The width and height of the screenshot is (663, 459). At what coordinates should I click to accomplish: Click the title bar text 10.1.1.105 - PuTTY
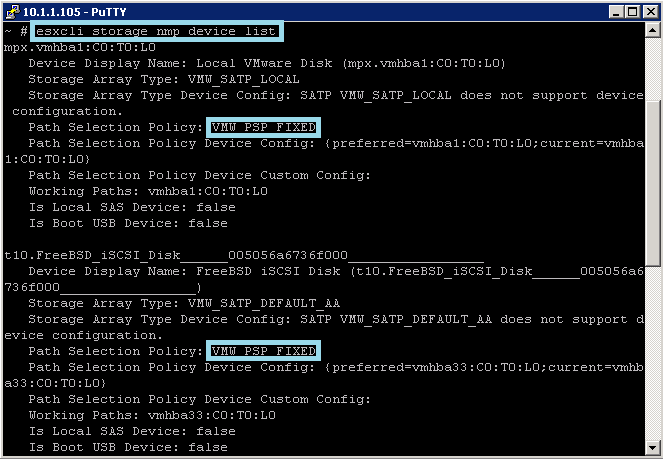point(74,12)
